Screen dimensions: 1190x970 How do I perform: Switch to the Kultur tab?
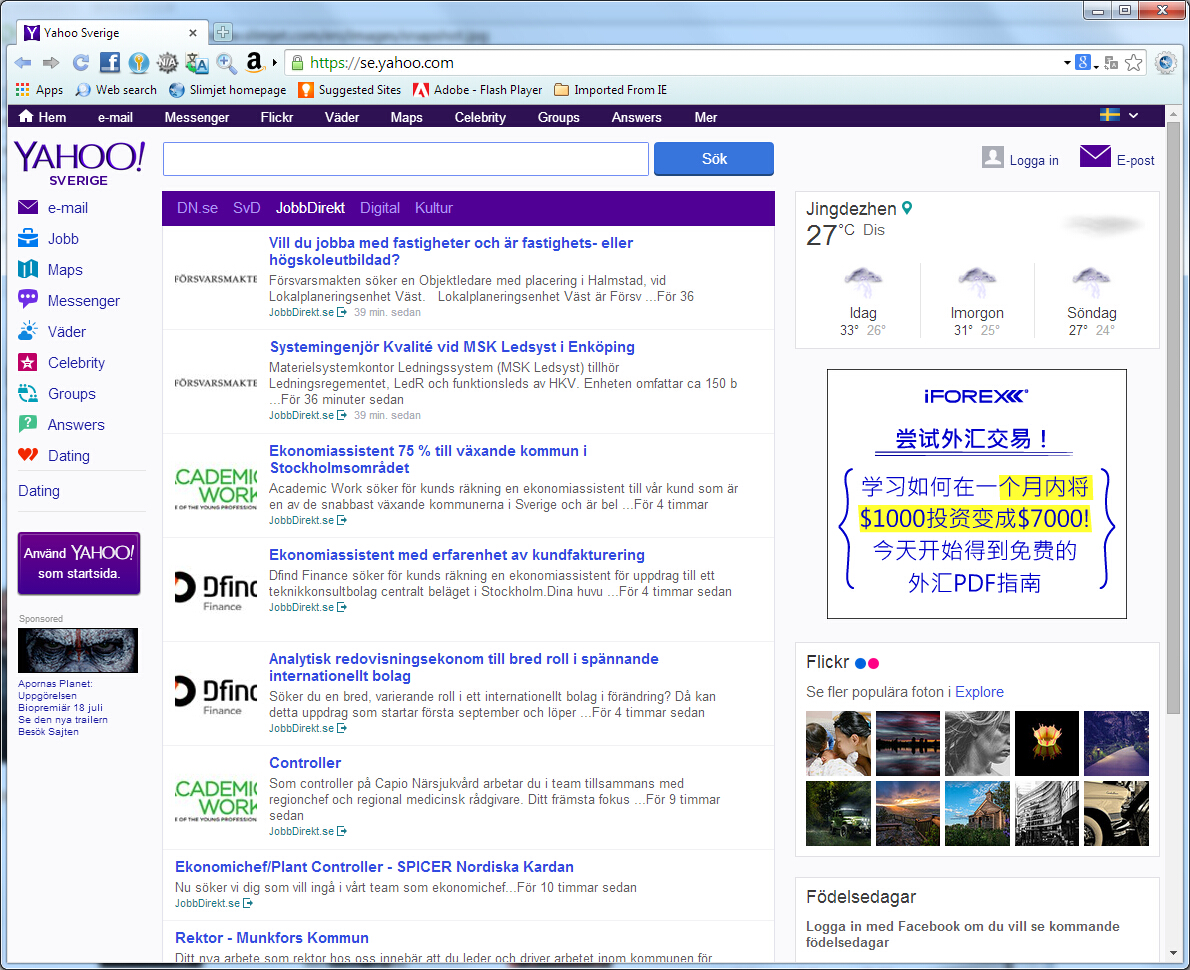tap(433, 208)
